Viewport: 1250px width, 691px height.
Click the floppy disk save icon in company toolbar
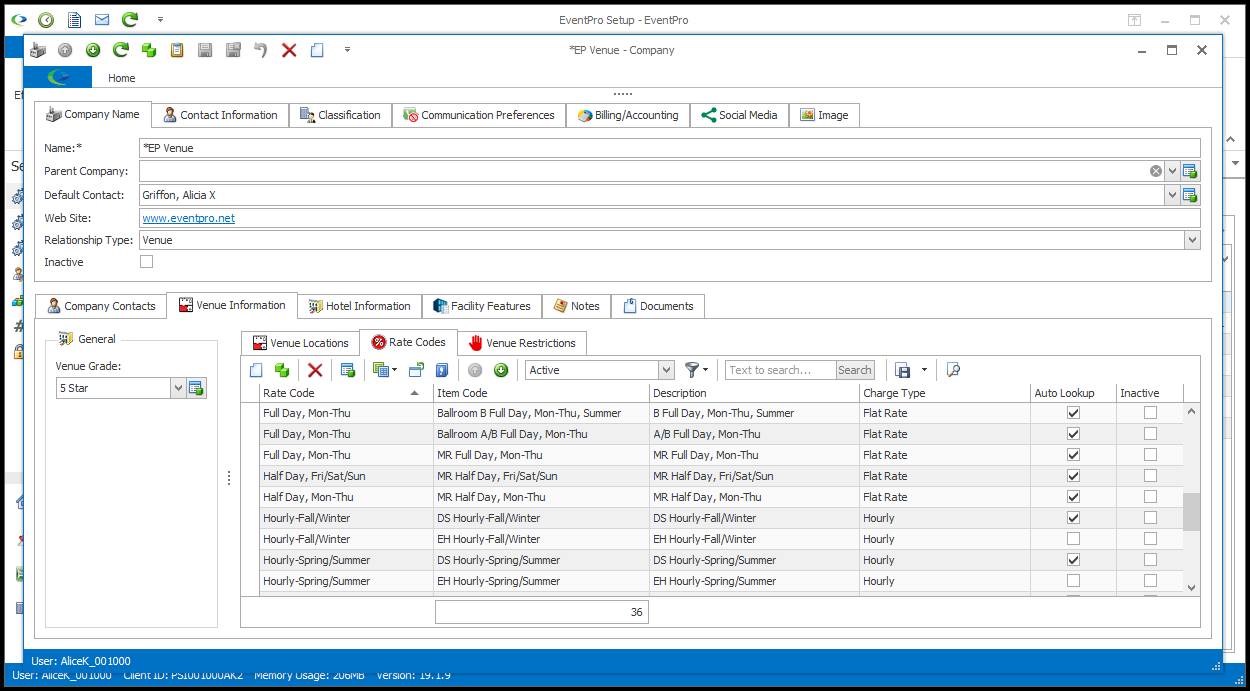(205, 50)
